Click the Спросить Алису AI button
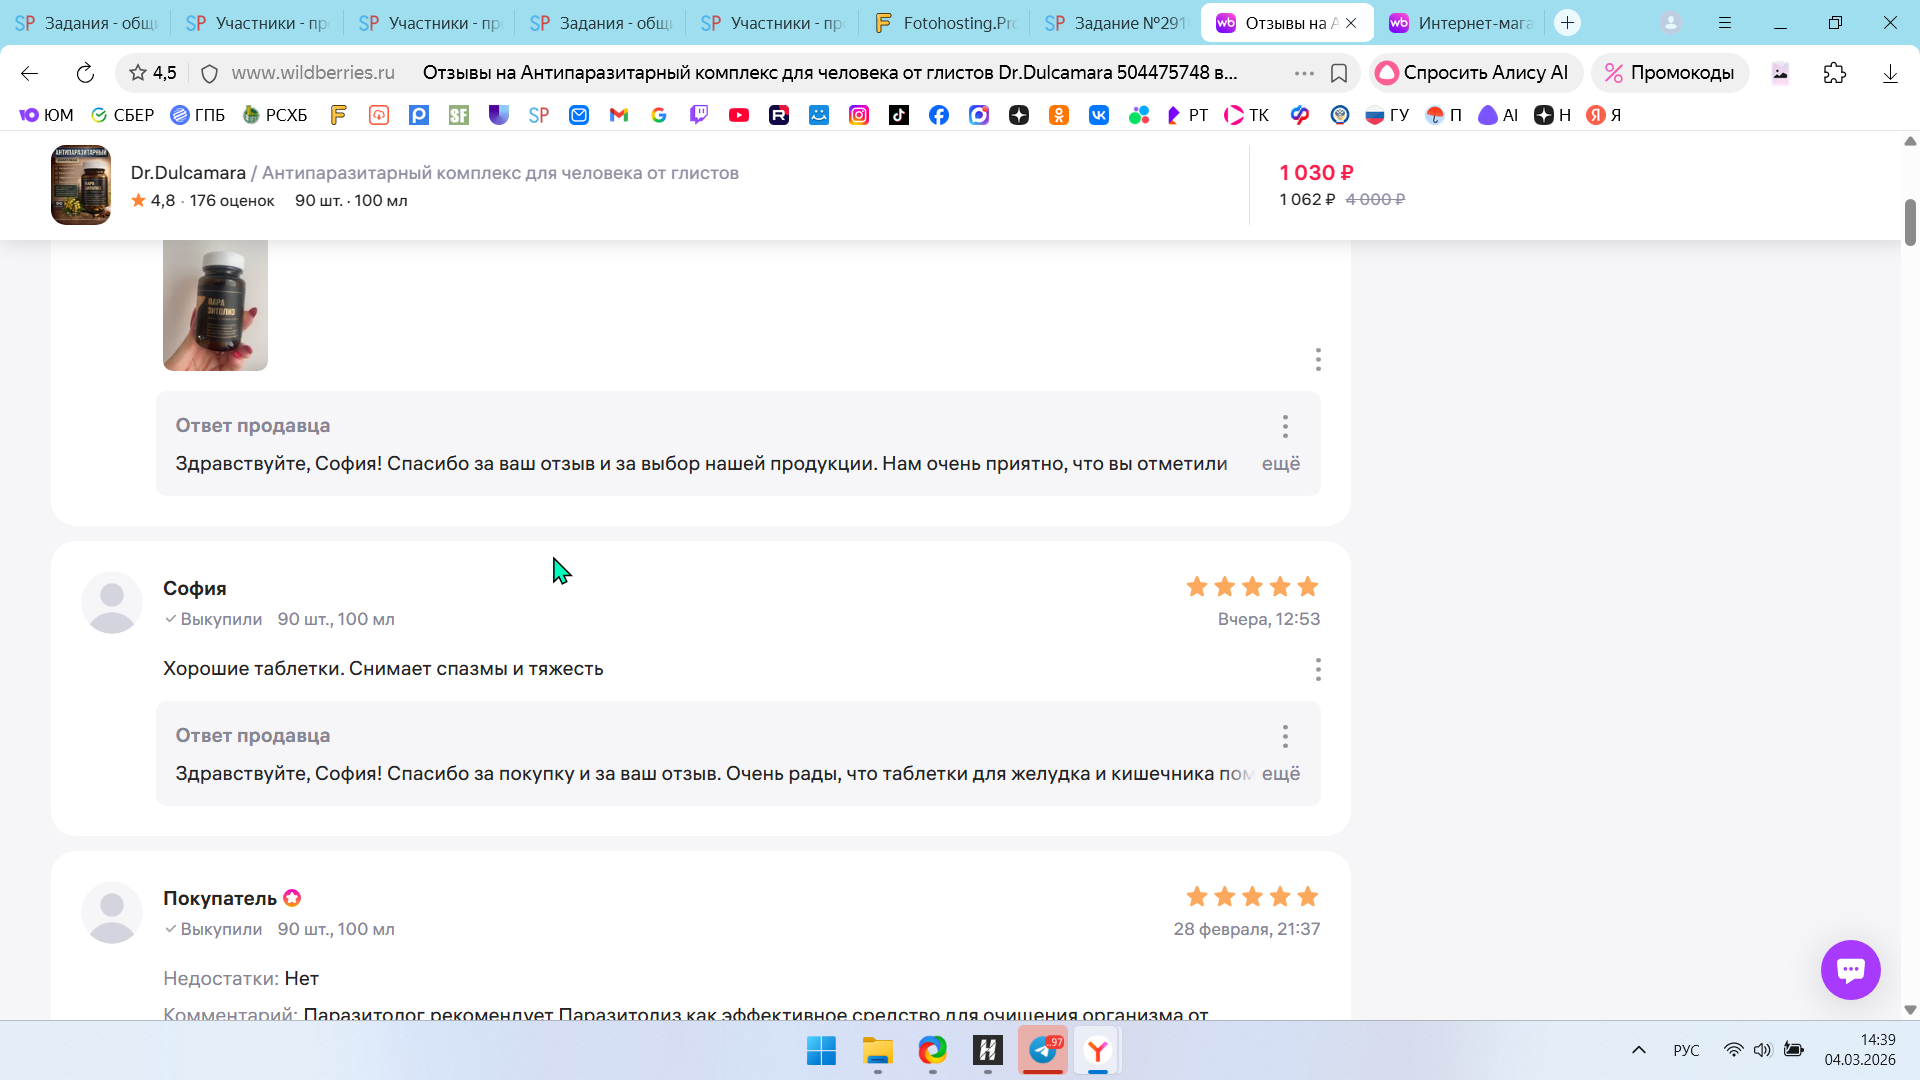Viewport: 1920px width, 1080px height. tap(1473, 73)
